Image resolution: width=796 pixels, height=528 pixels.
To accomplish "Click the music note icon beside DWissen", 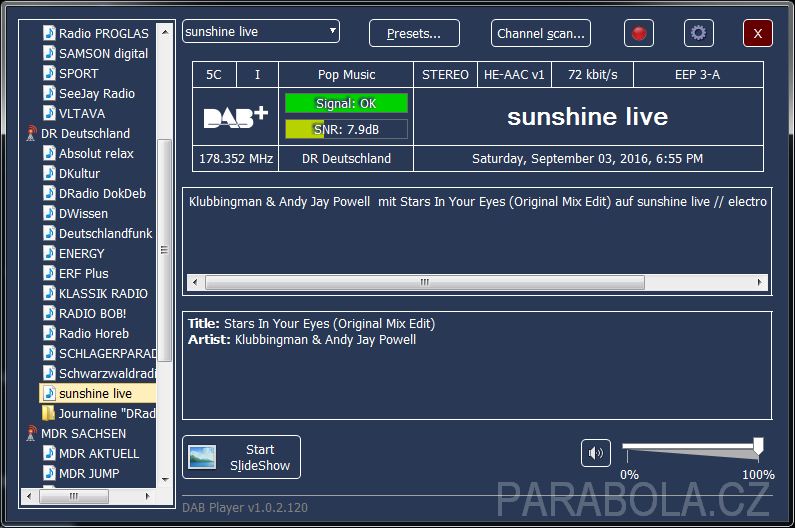I will click(49, 213).
